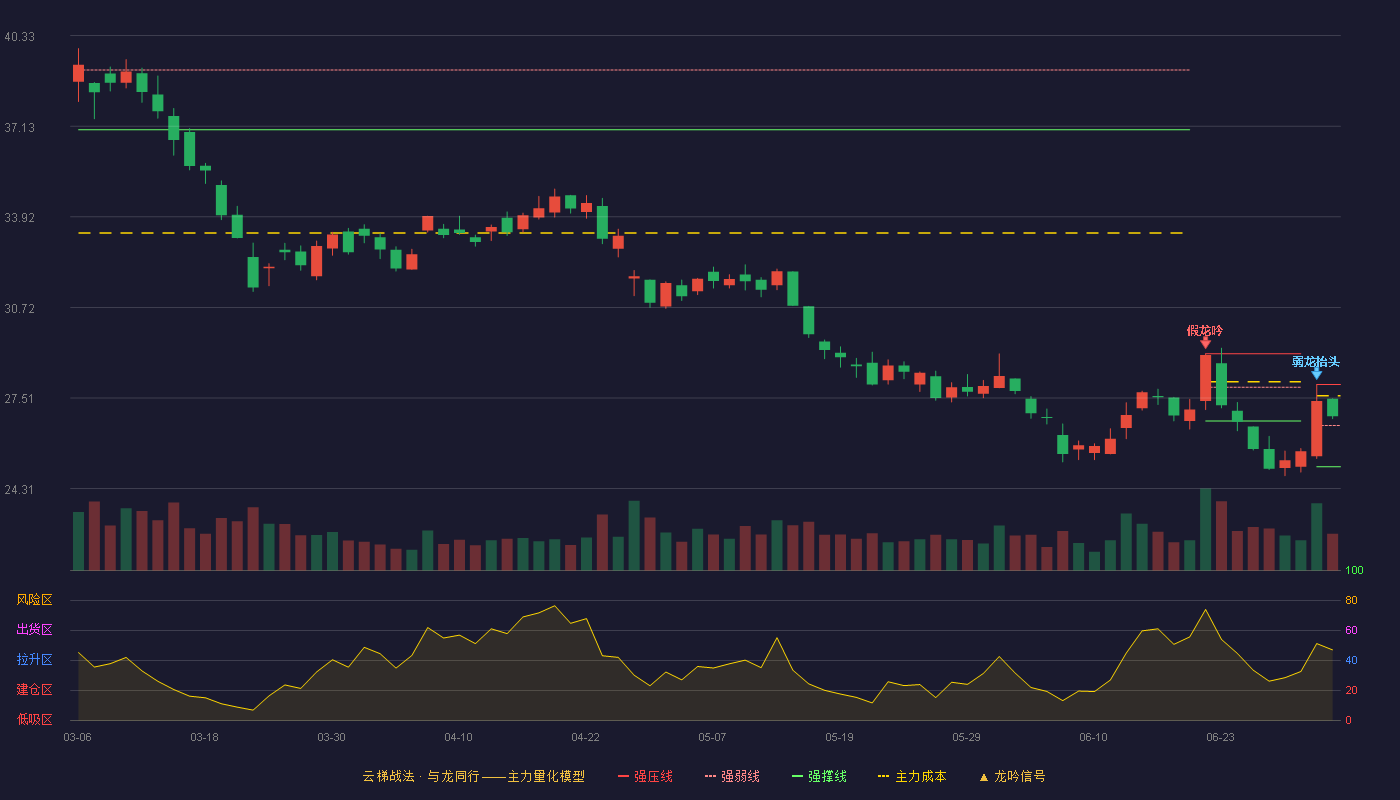The width and height of the screenshot is (1400, 800).
Task: Click the 建仓区 zone label
Action: coord(35,690)
